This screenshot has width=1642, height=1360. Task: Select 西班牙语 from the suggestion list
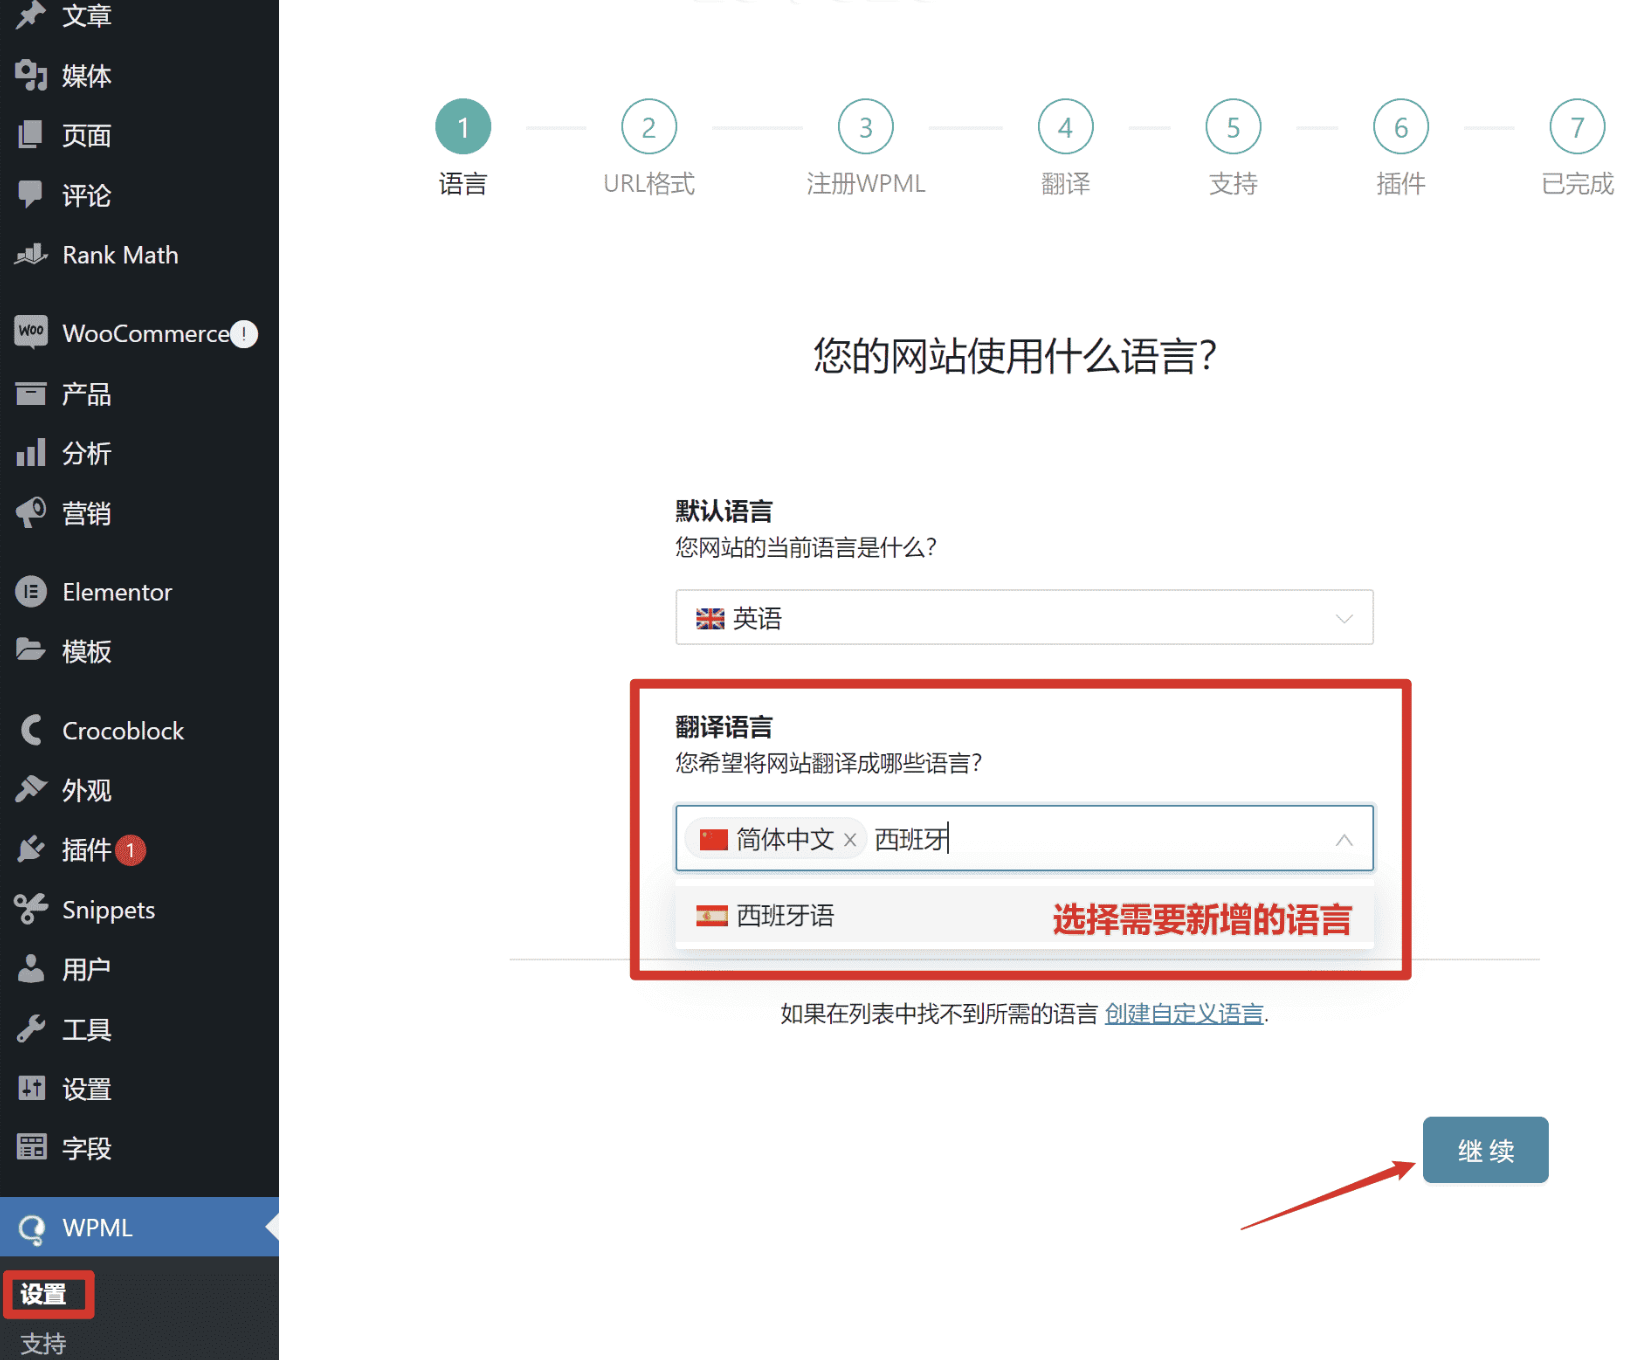pyautogui.click(x=785, y=915)
